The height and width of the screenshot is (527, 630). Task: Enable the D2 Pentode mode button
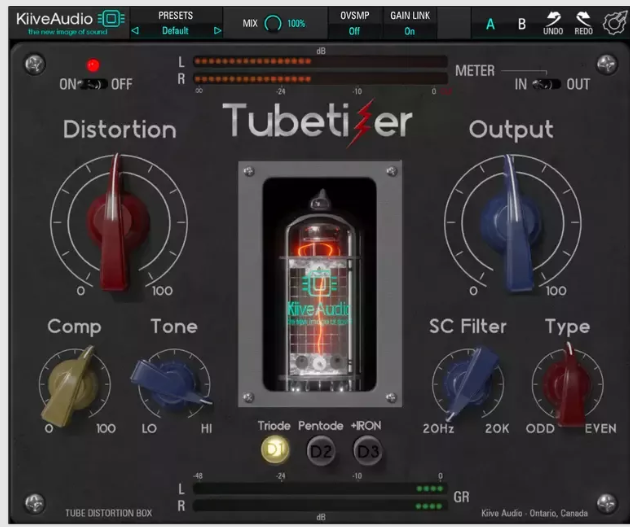point(321,451)
